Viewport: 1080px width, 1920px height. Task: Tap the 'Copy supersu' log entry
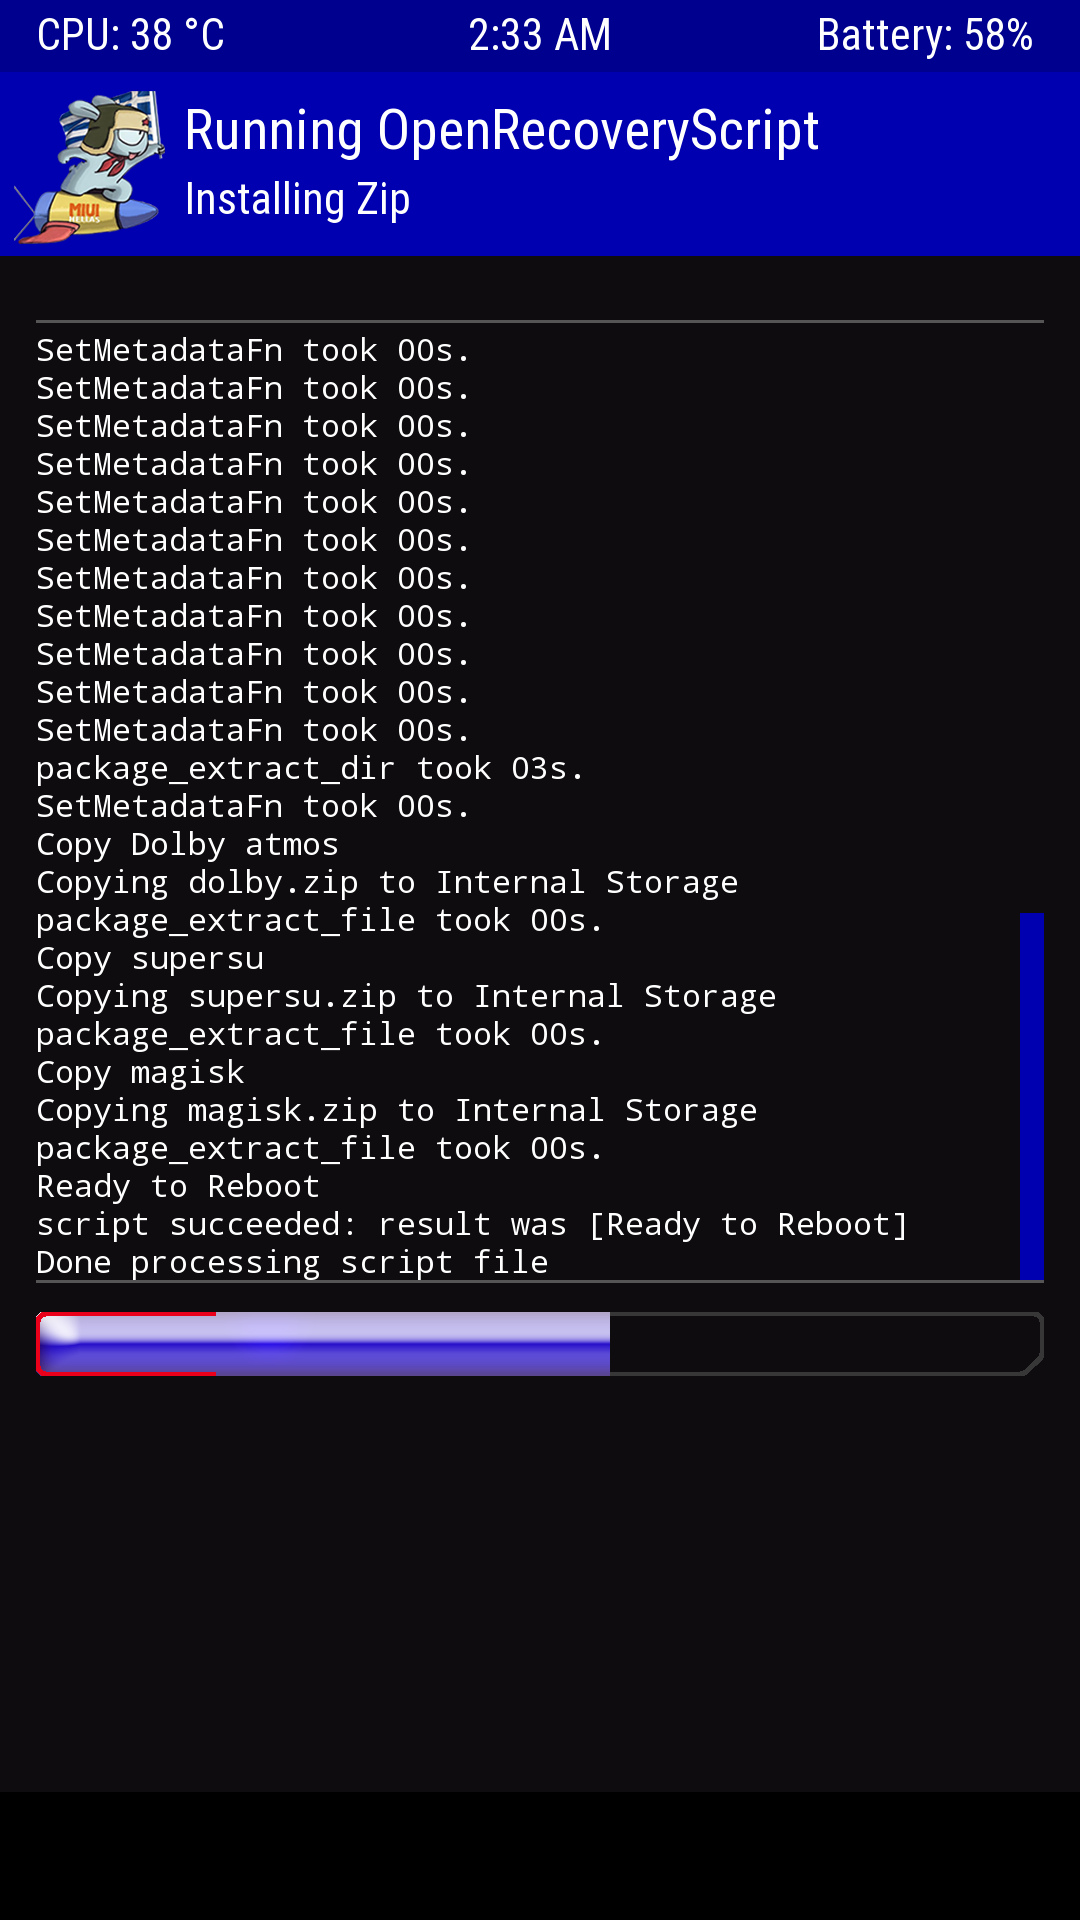150,958
